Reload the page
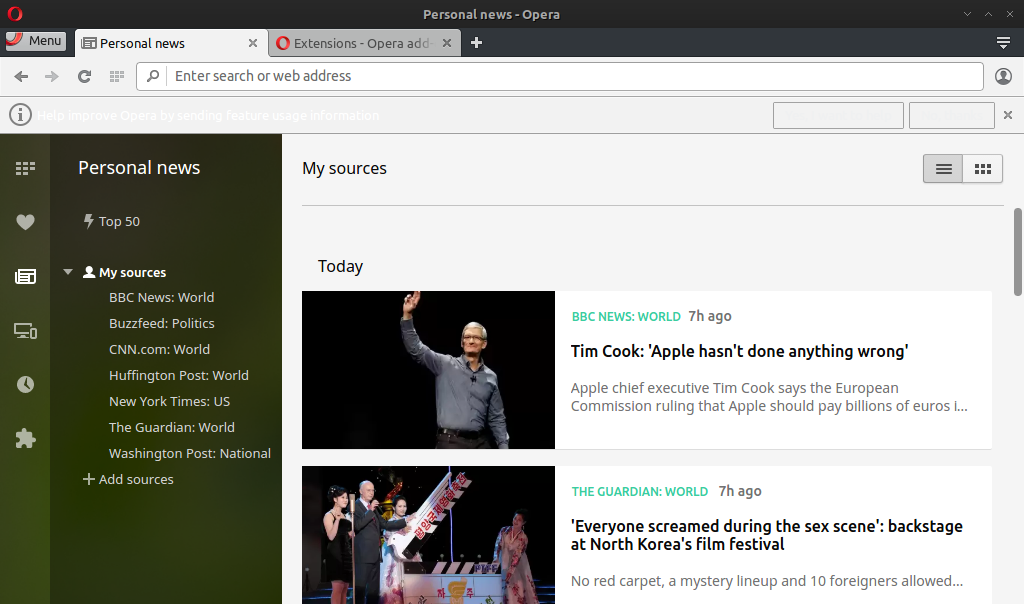 click(x=84, y=76)
